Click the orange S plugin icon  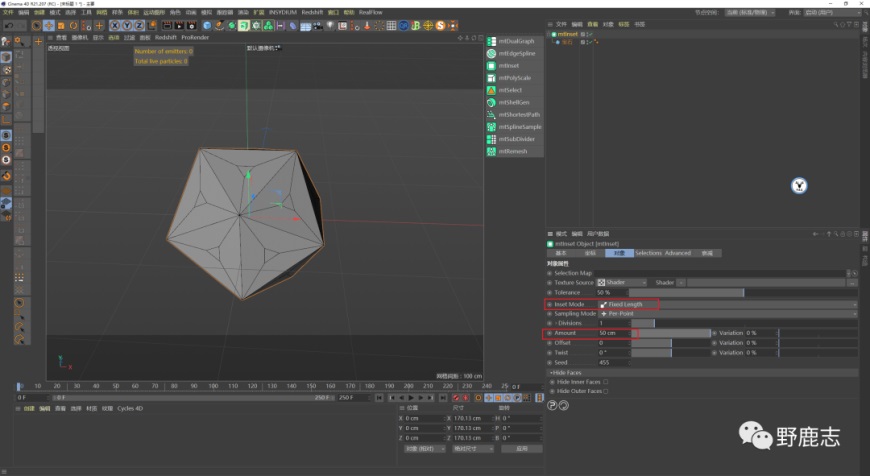(441, 26)
